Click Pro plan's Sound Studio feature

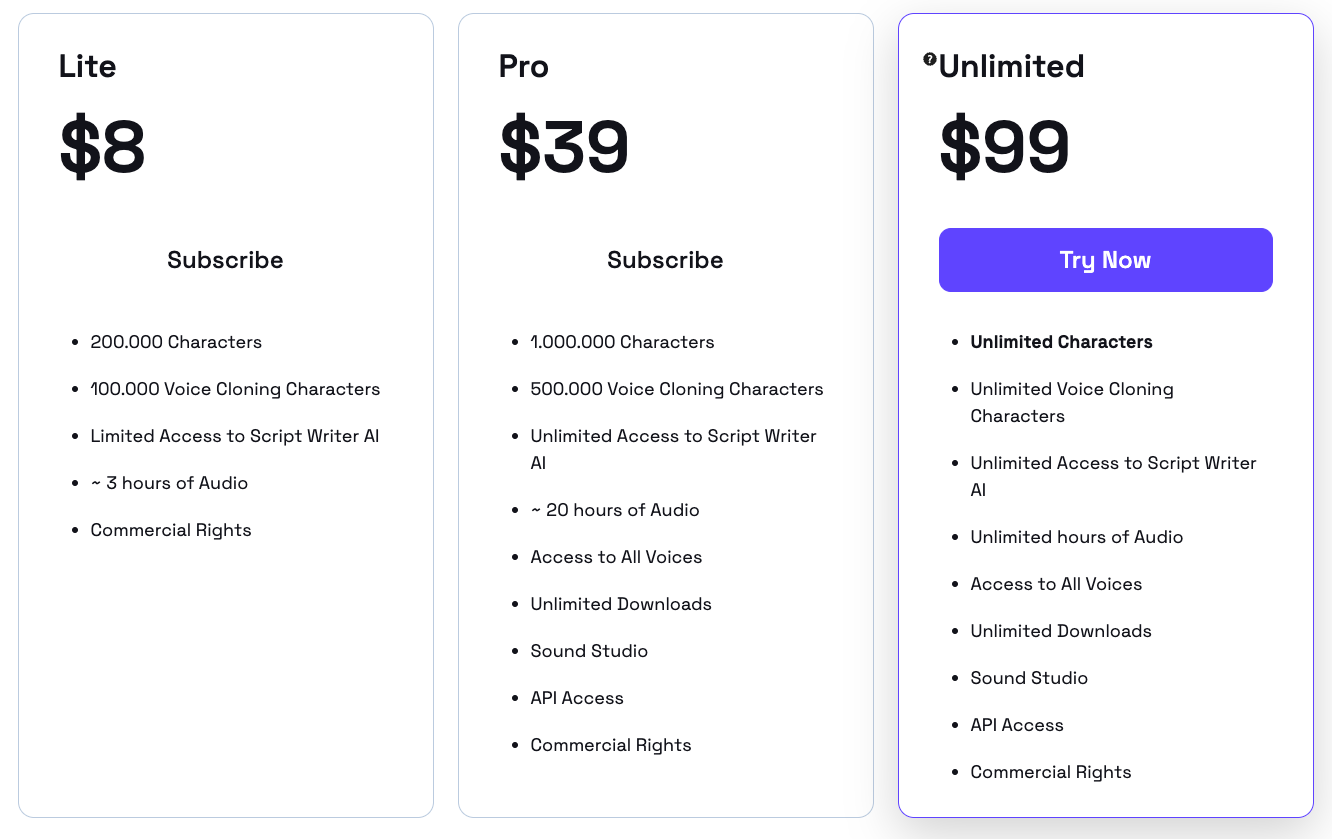pyautogui.click(x=589, y=651)
